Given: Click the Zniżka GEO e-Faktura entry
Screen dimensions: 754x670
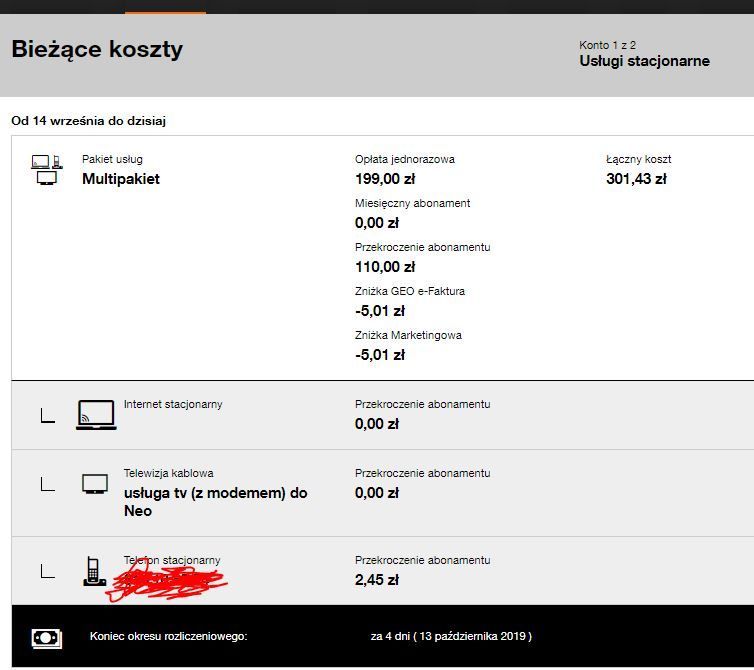Looking at the screenshot, I should [409, 291].
